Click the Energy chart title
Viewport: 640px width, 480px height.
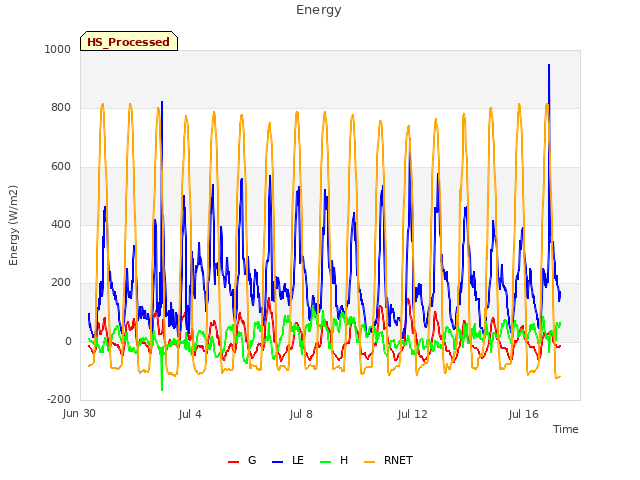(x=319, y=10)
